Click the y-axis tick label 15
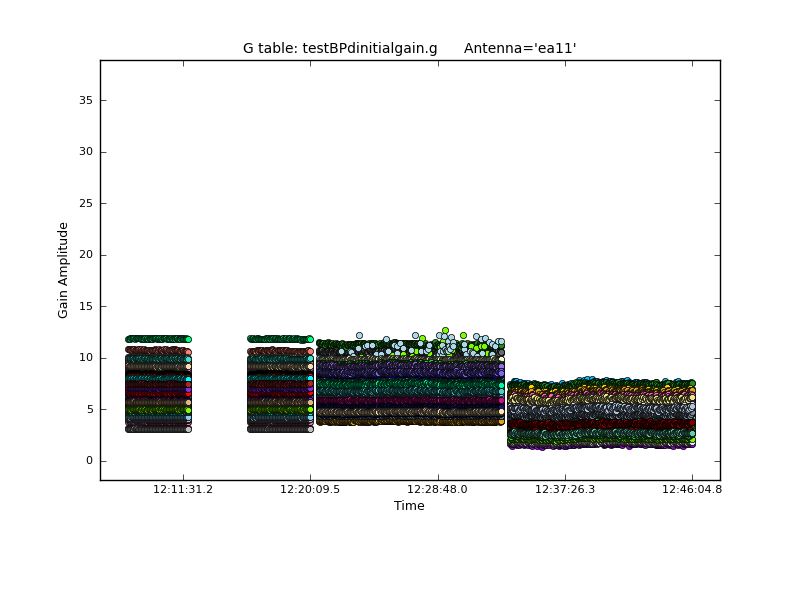Viewport: 800px width, 600px height. [86, 306]
